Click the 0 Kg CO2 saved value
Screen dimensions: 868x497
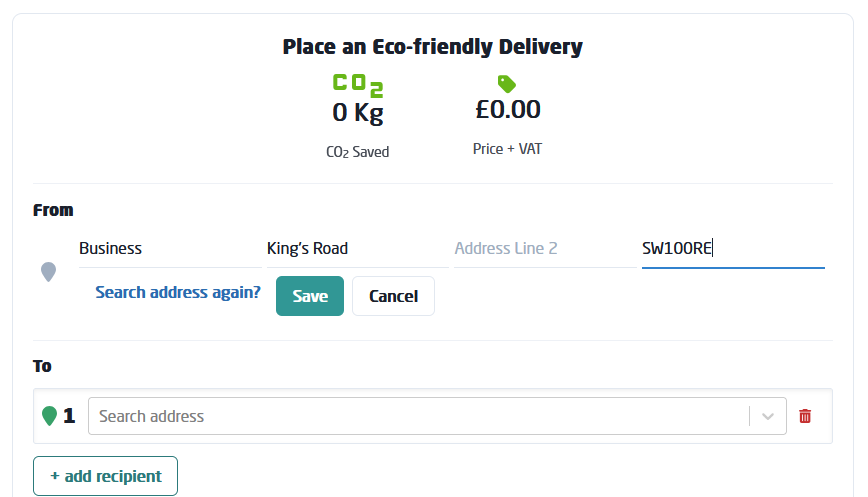pos(357,113)
